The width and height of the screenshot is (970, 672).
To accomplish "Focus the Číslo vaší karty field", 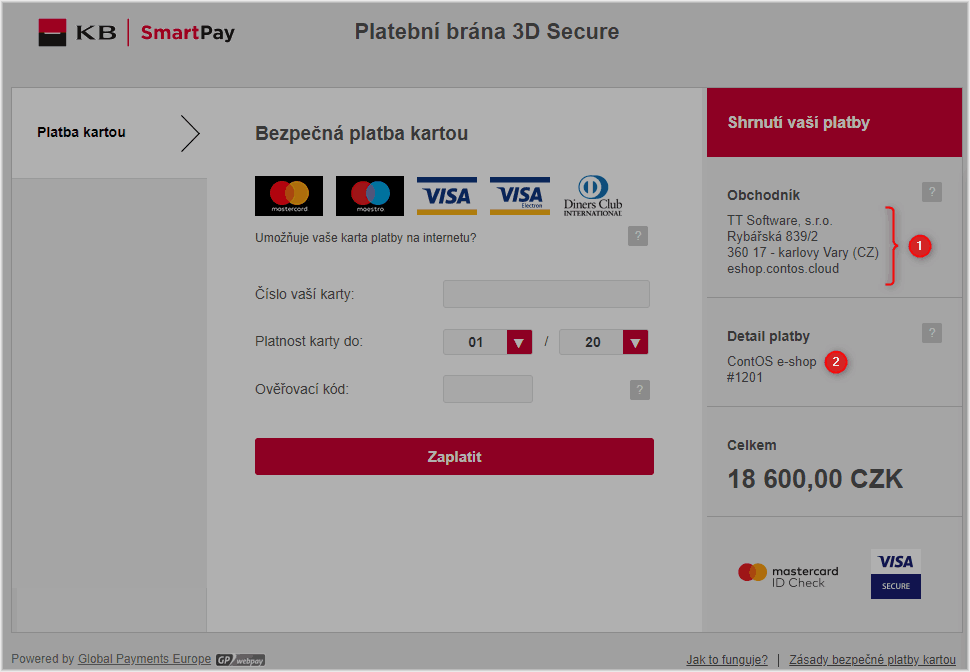I will click(546, 294).
